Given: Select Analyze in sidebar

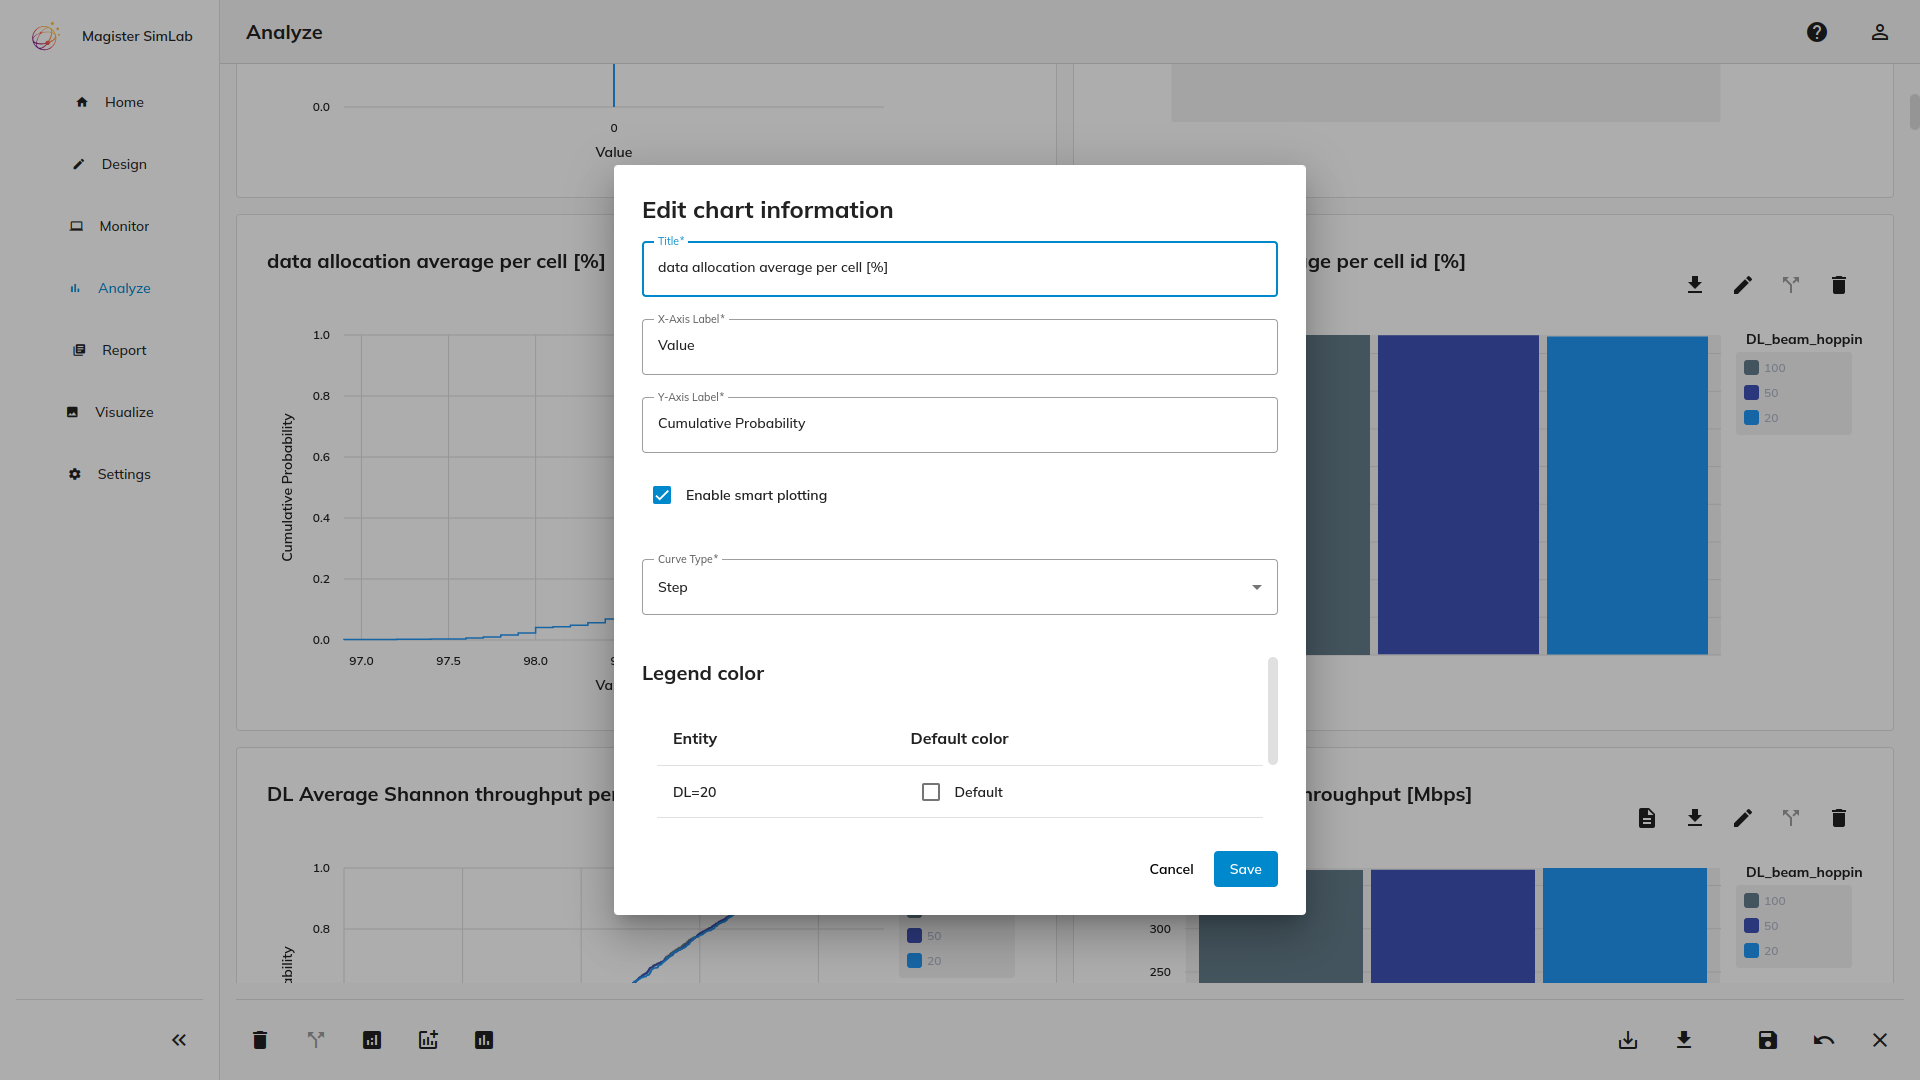Looking at the screenshot, I should 110,288.
